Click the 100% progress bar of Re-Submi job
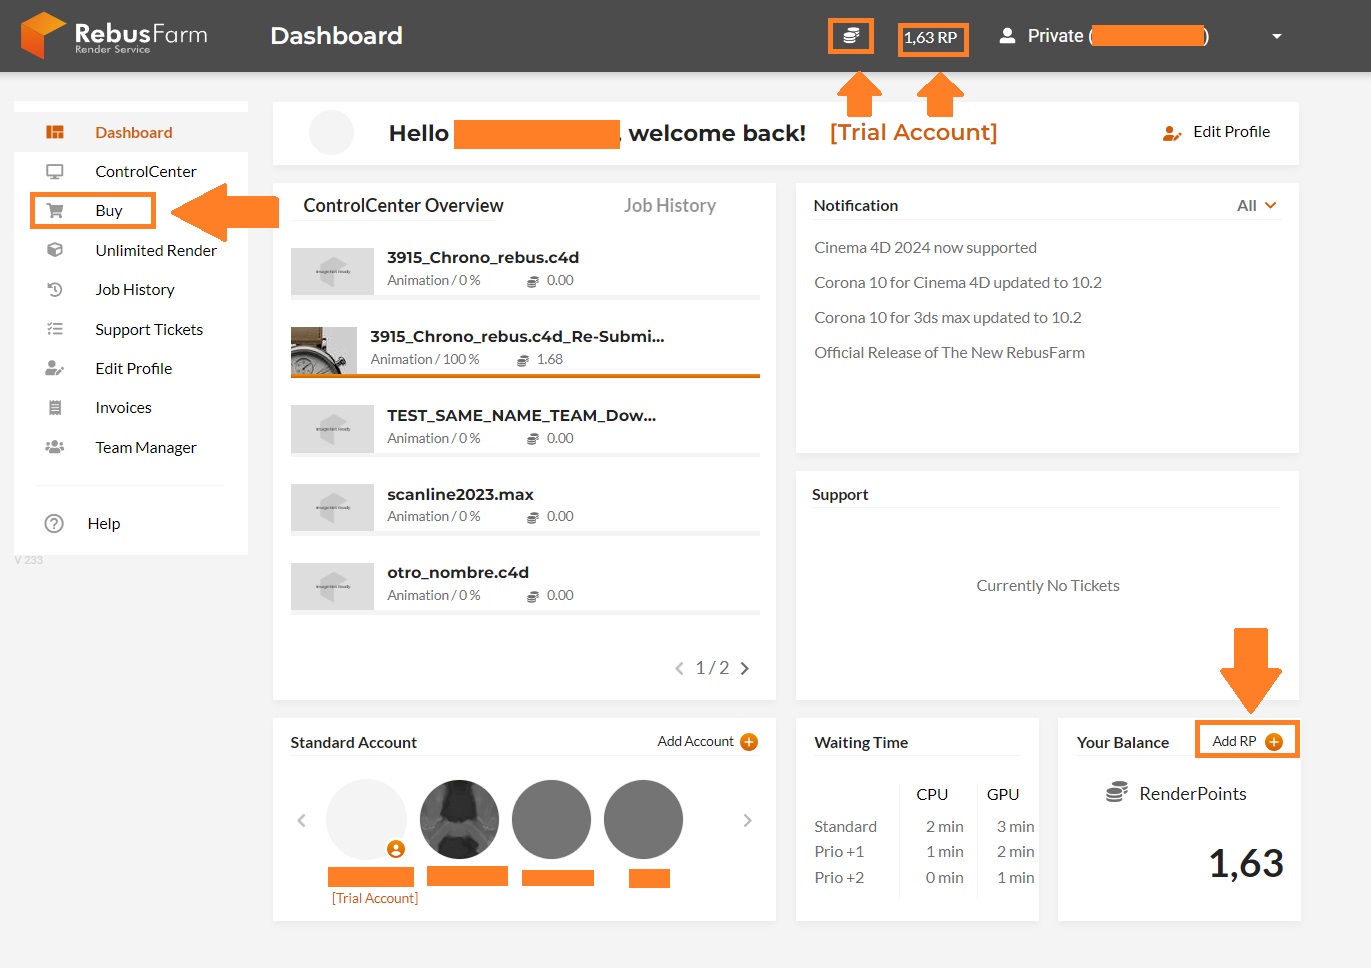The width and height of the screenshot is (1371, 968). tap(525, 376)
